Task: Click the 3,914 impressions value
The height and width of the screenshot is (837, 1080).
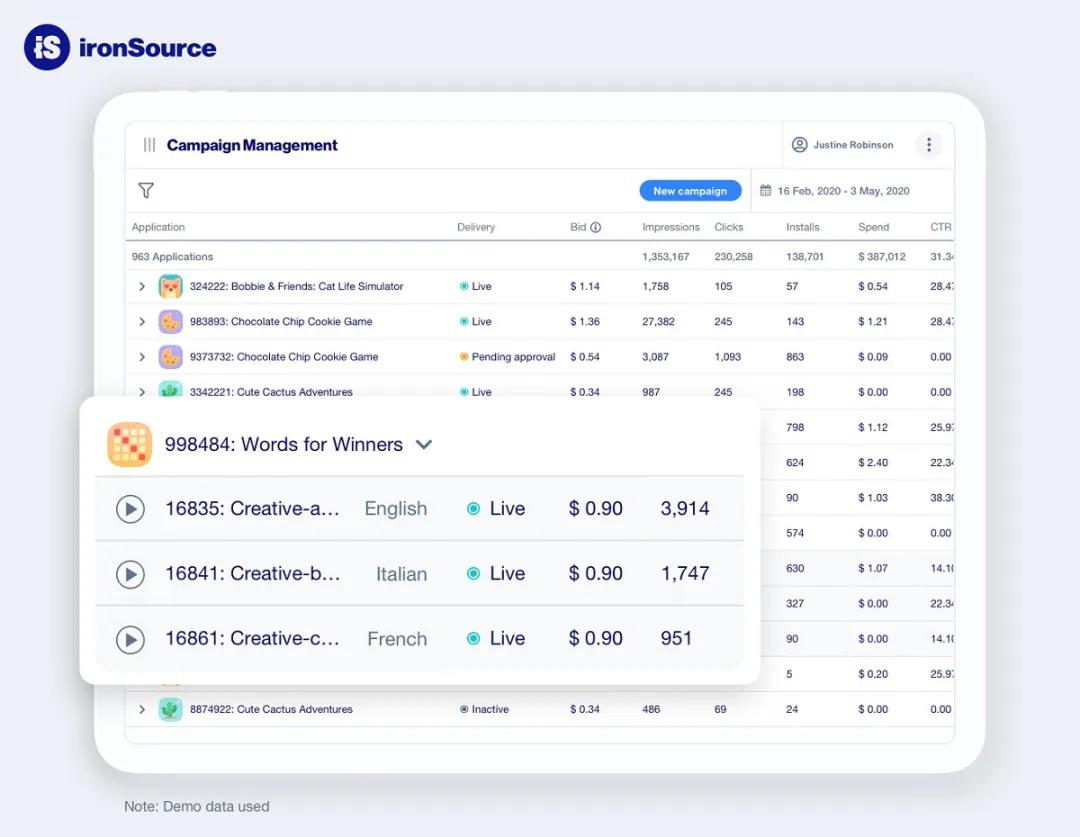Action: point(685,508)
